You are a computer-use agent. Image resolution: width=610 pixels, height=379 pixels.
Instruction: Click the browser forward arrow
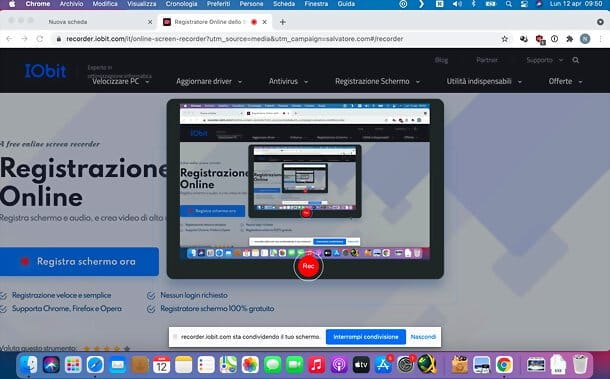(x=24, y=39)
